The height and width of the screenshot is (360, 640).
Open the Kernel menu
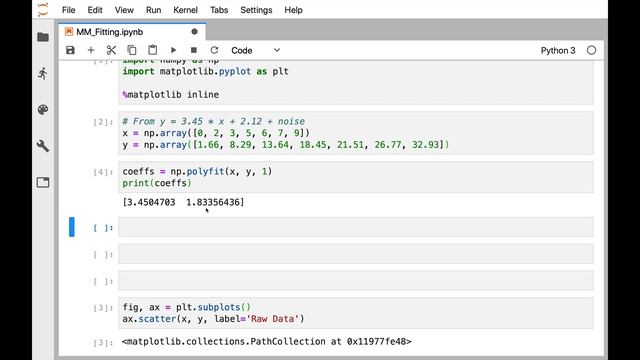pyautogui.click(x=185, y=10)
